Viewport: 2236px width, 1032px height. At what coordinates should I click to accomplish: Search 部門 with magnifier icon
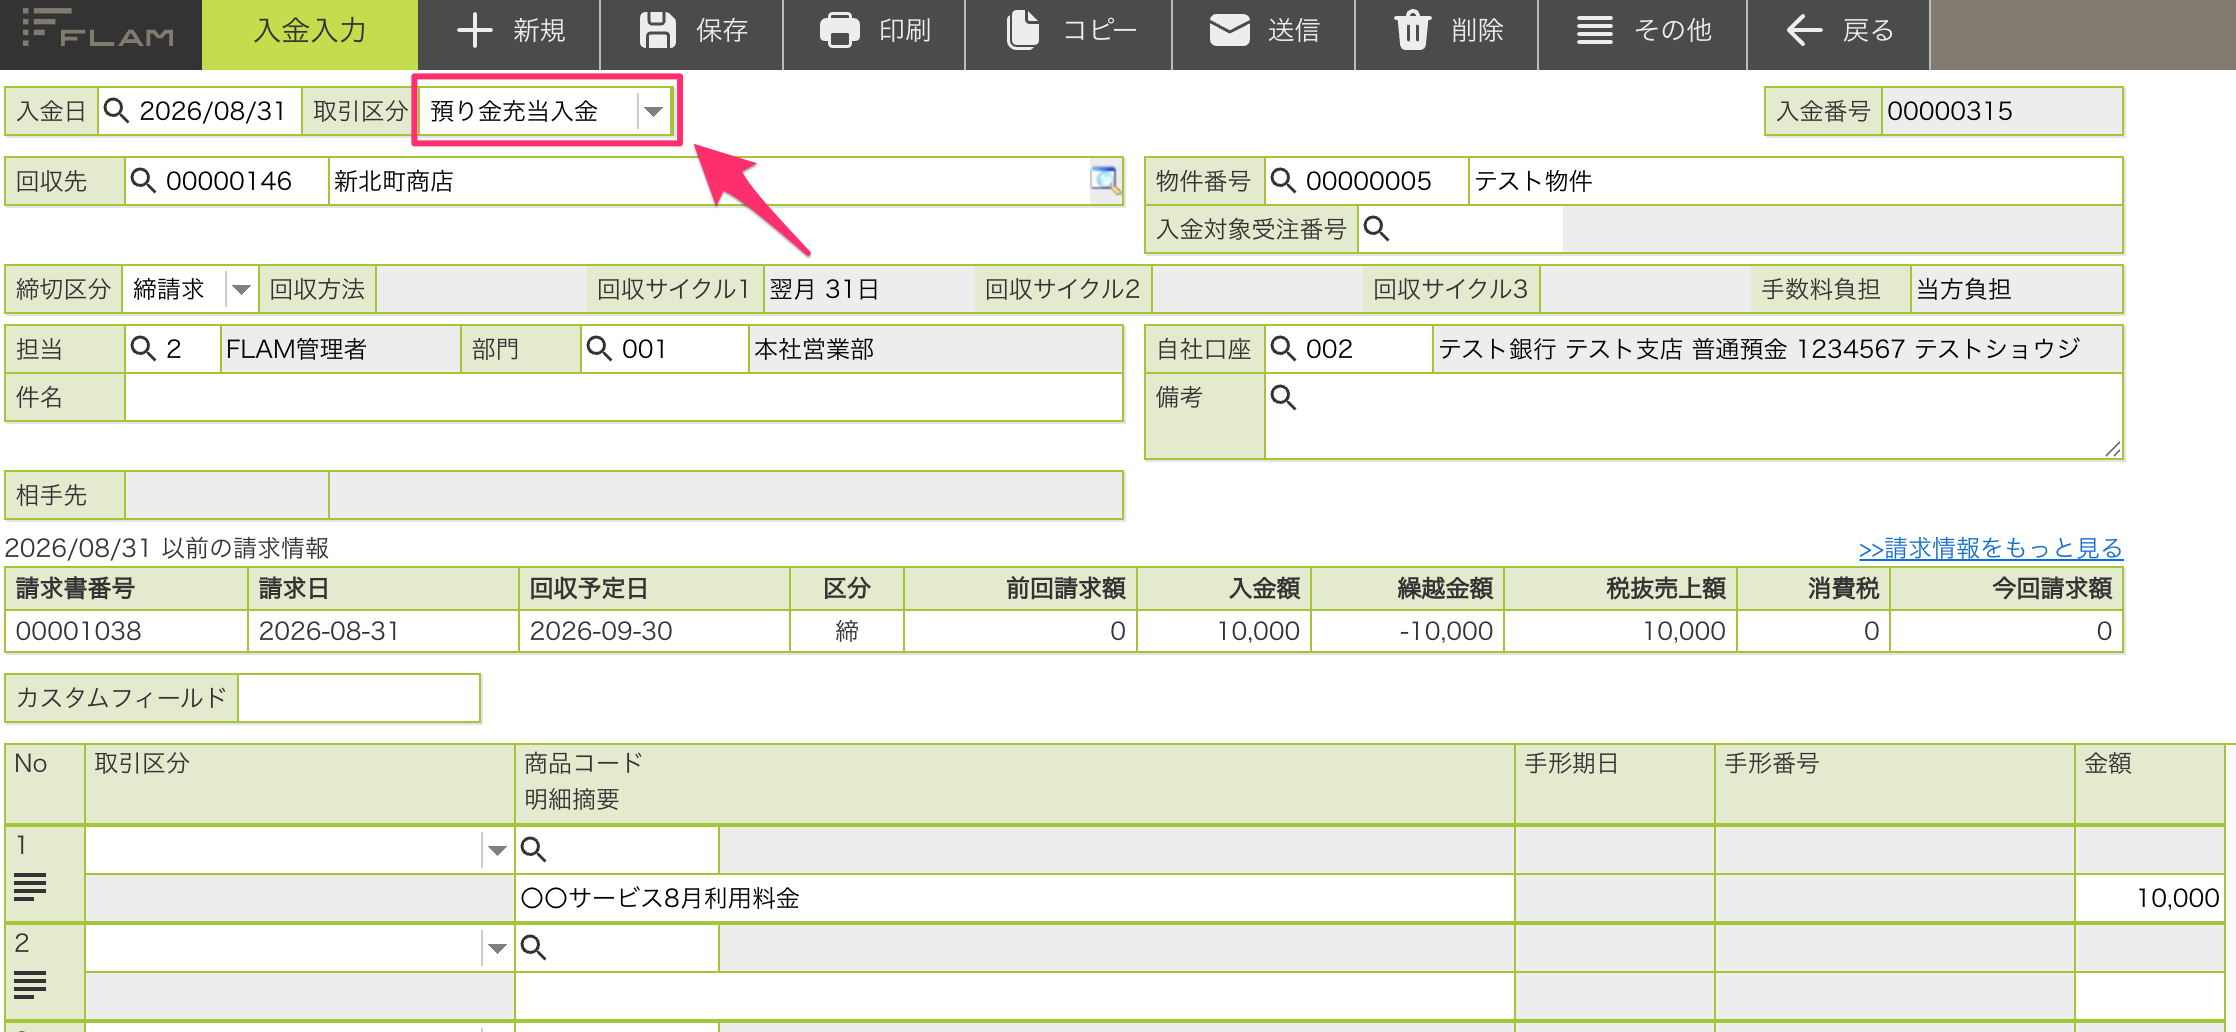point(599,349)
